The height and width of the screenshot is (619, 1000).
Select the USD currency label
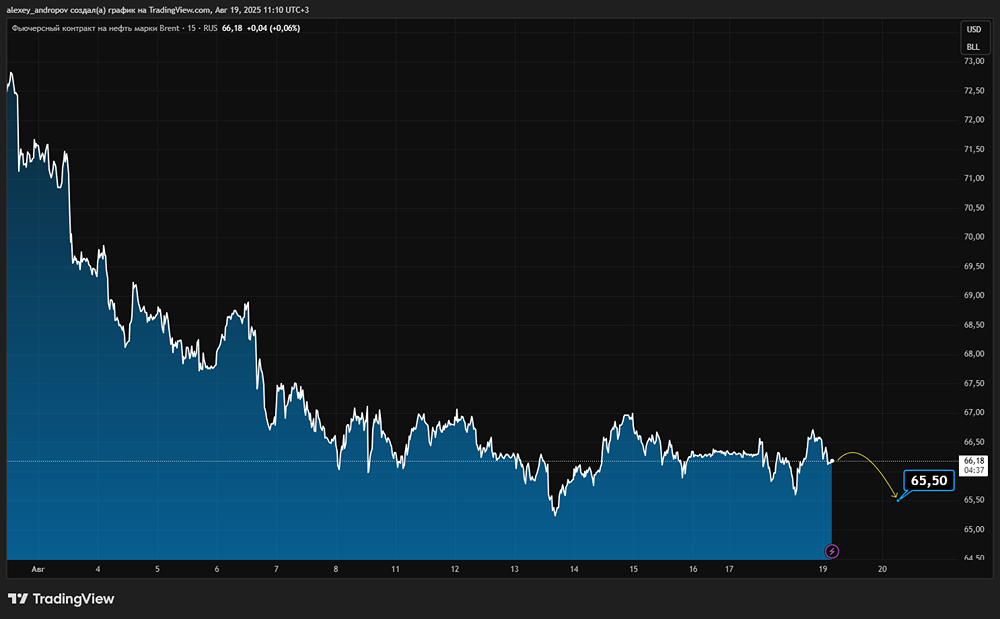click(x=973, y=30)
